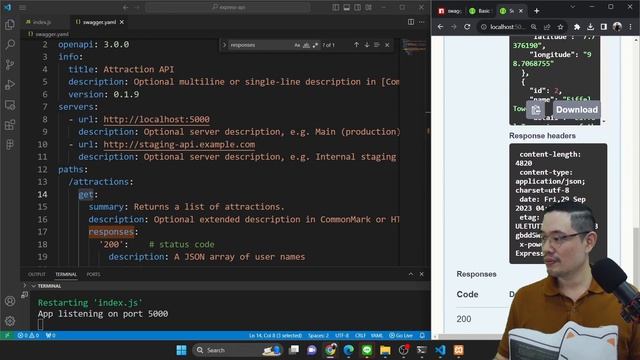Screen dimensions: 640x360
Task: Toggle the VS Code primary sidebar layout icon
Action: [336, 7]
